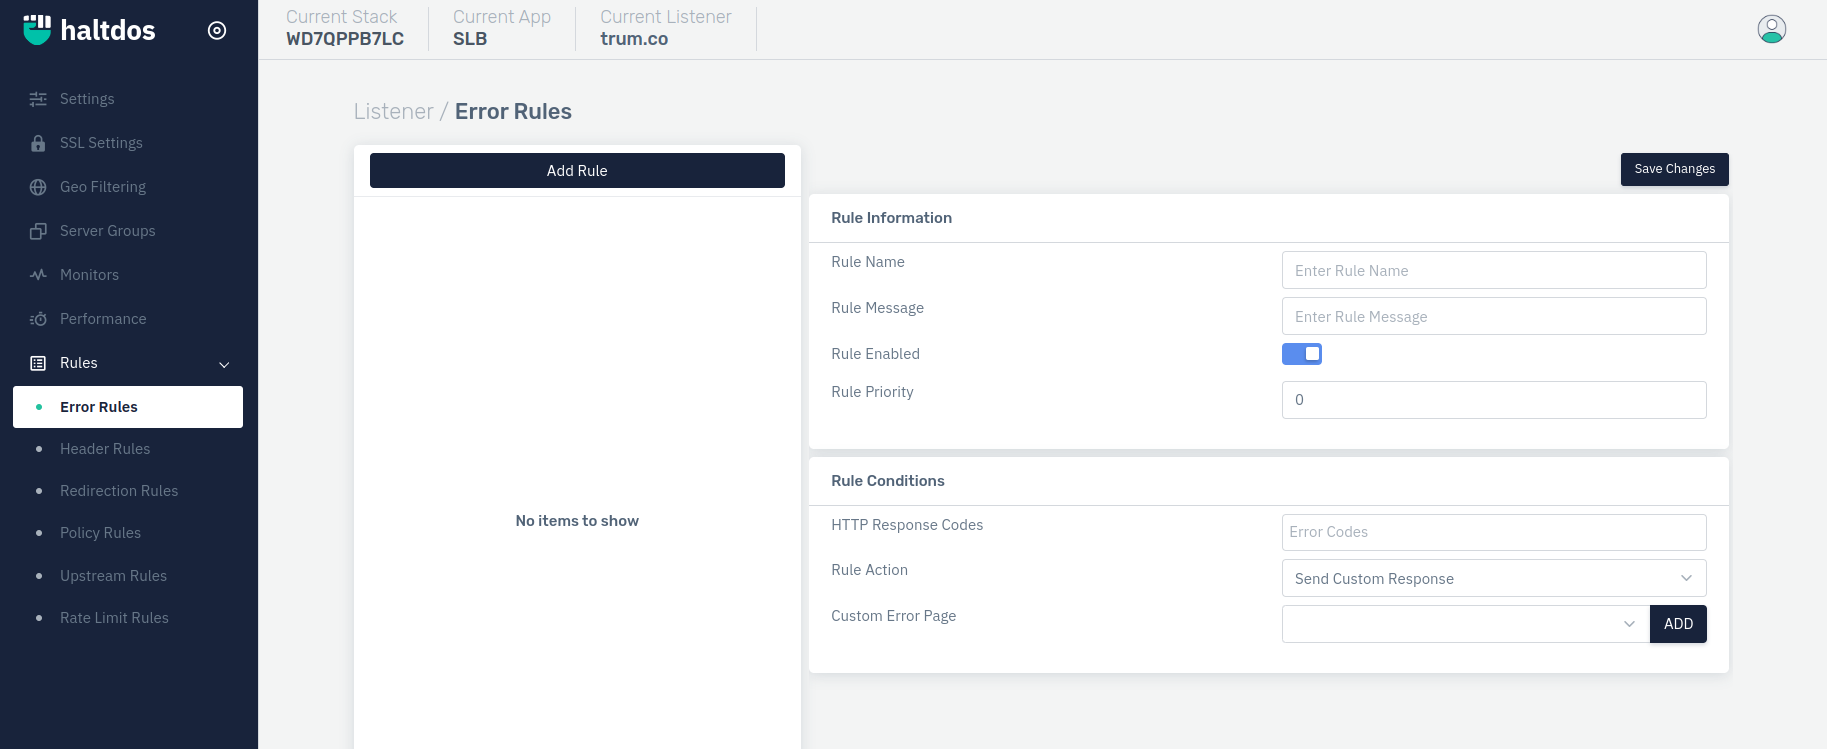Click the HTTP Response Codes label

(x=907, y=525)
